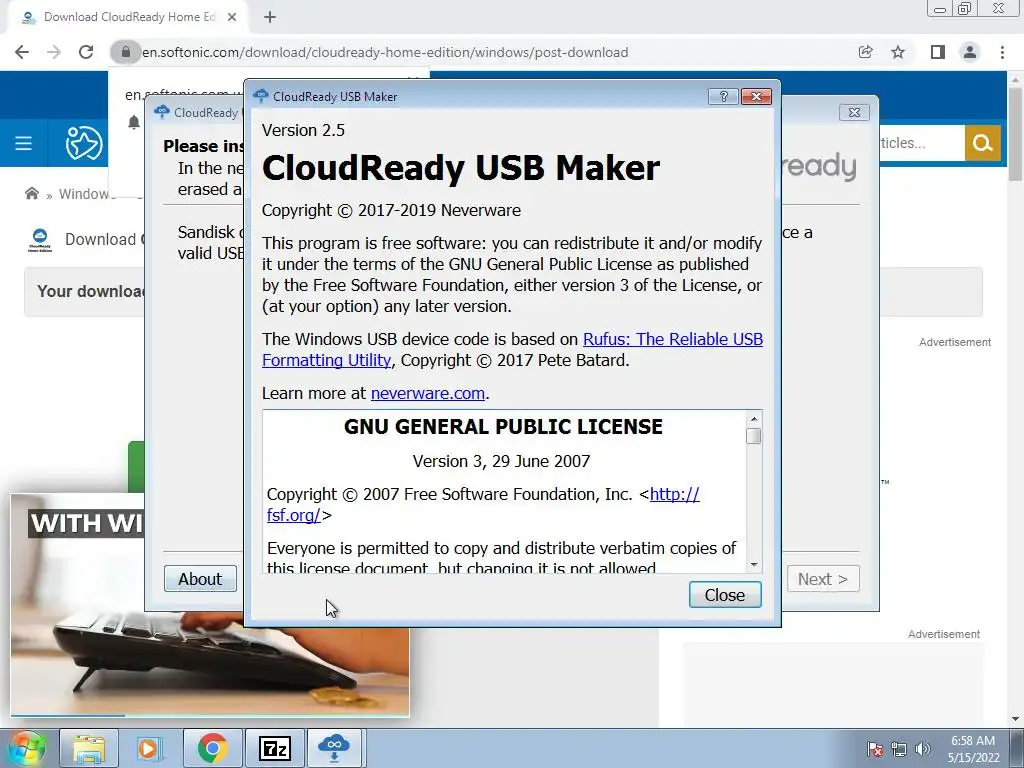Click the Action Center flag tray icon
Image resolution: width=1024 pixels, height=768 pixels.
(875, 749)
